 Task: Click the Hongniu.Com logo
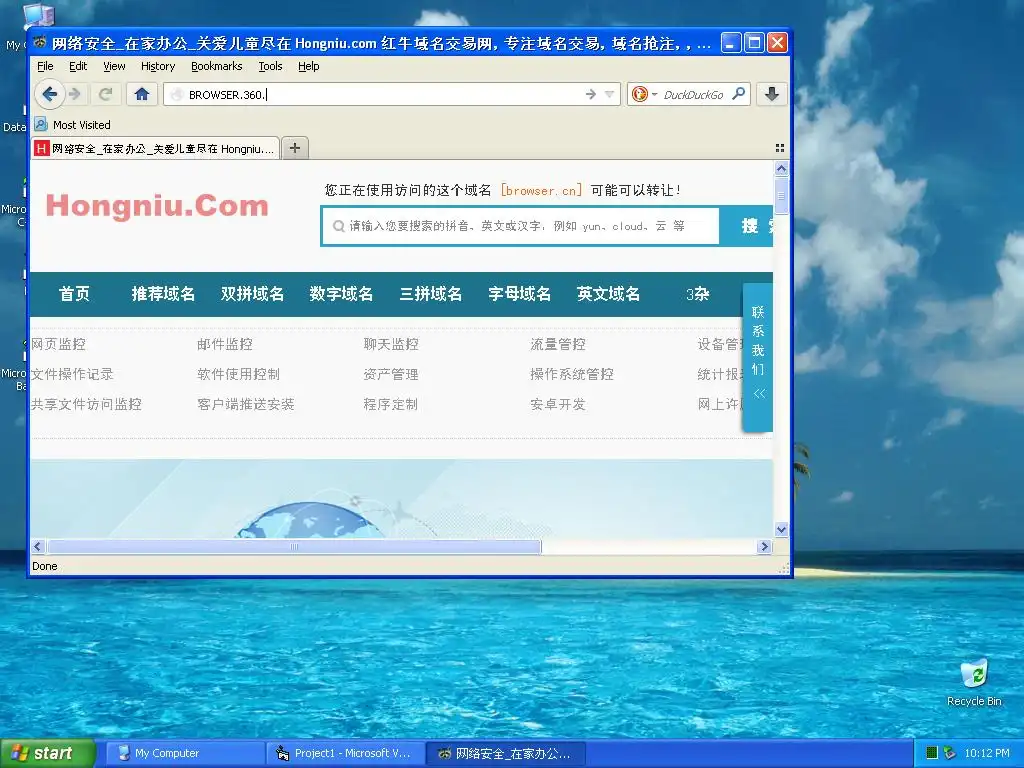pyautogui.click(x=157, y=206)
